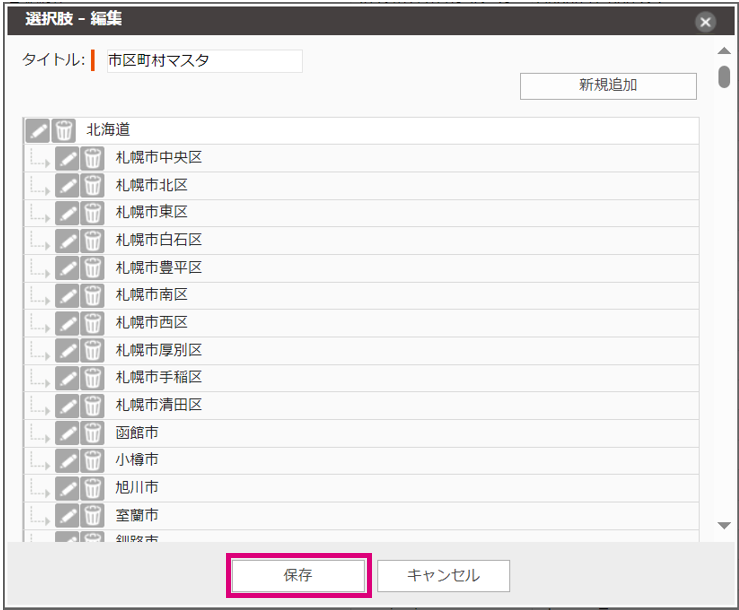The height and width of the screenshot is (610, 739).
Task: Select the 札幌市中央区 row text
Action: [x=159, y=157]
